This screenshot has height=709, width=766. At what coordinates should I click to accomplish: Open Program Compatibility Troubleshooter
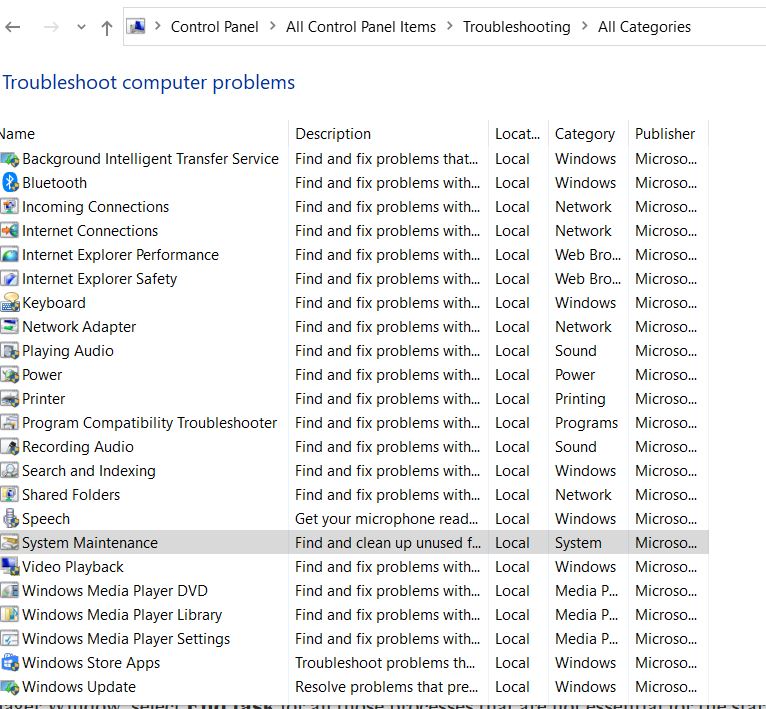click(150, 423)
